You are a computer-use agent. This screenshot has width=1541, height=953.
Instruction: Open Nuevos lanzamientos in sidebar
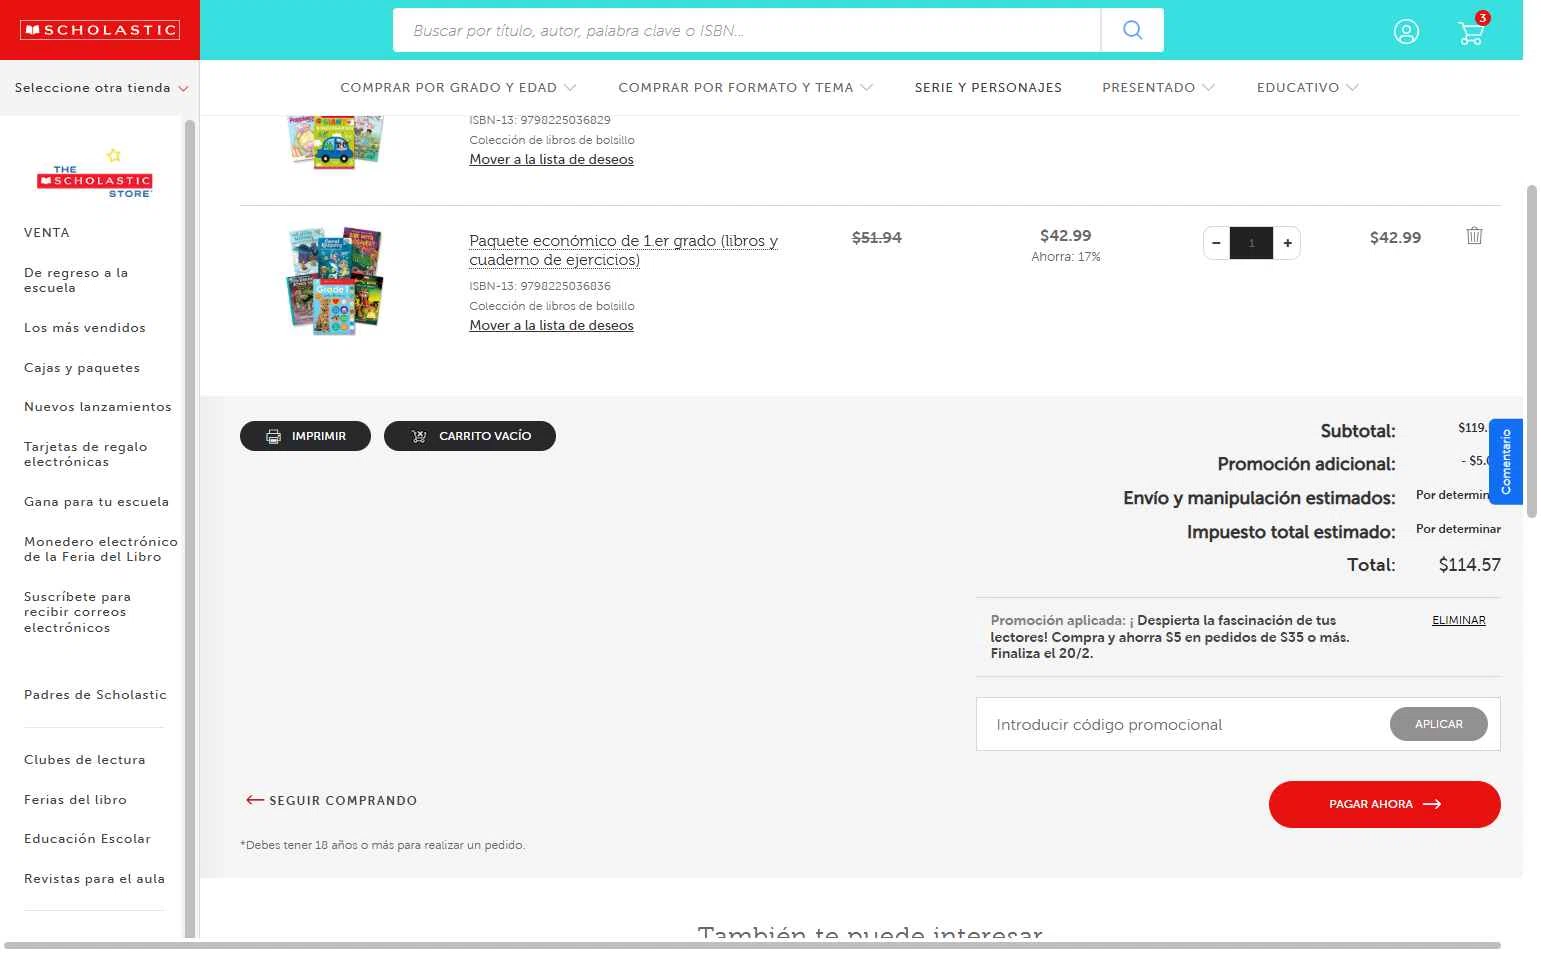pyautogui.click(x=98, y=406)
